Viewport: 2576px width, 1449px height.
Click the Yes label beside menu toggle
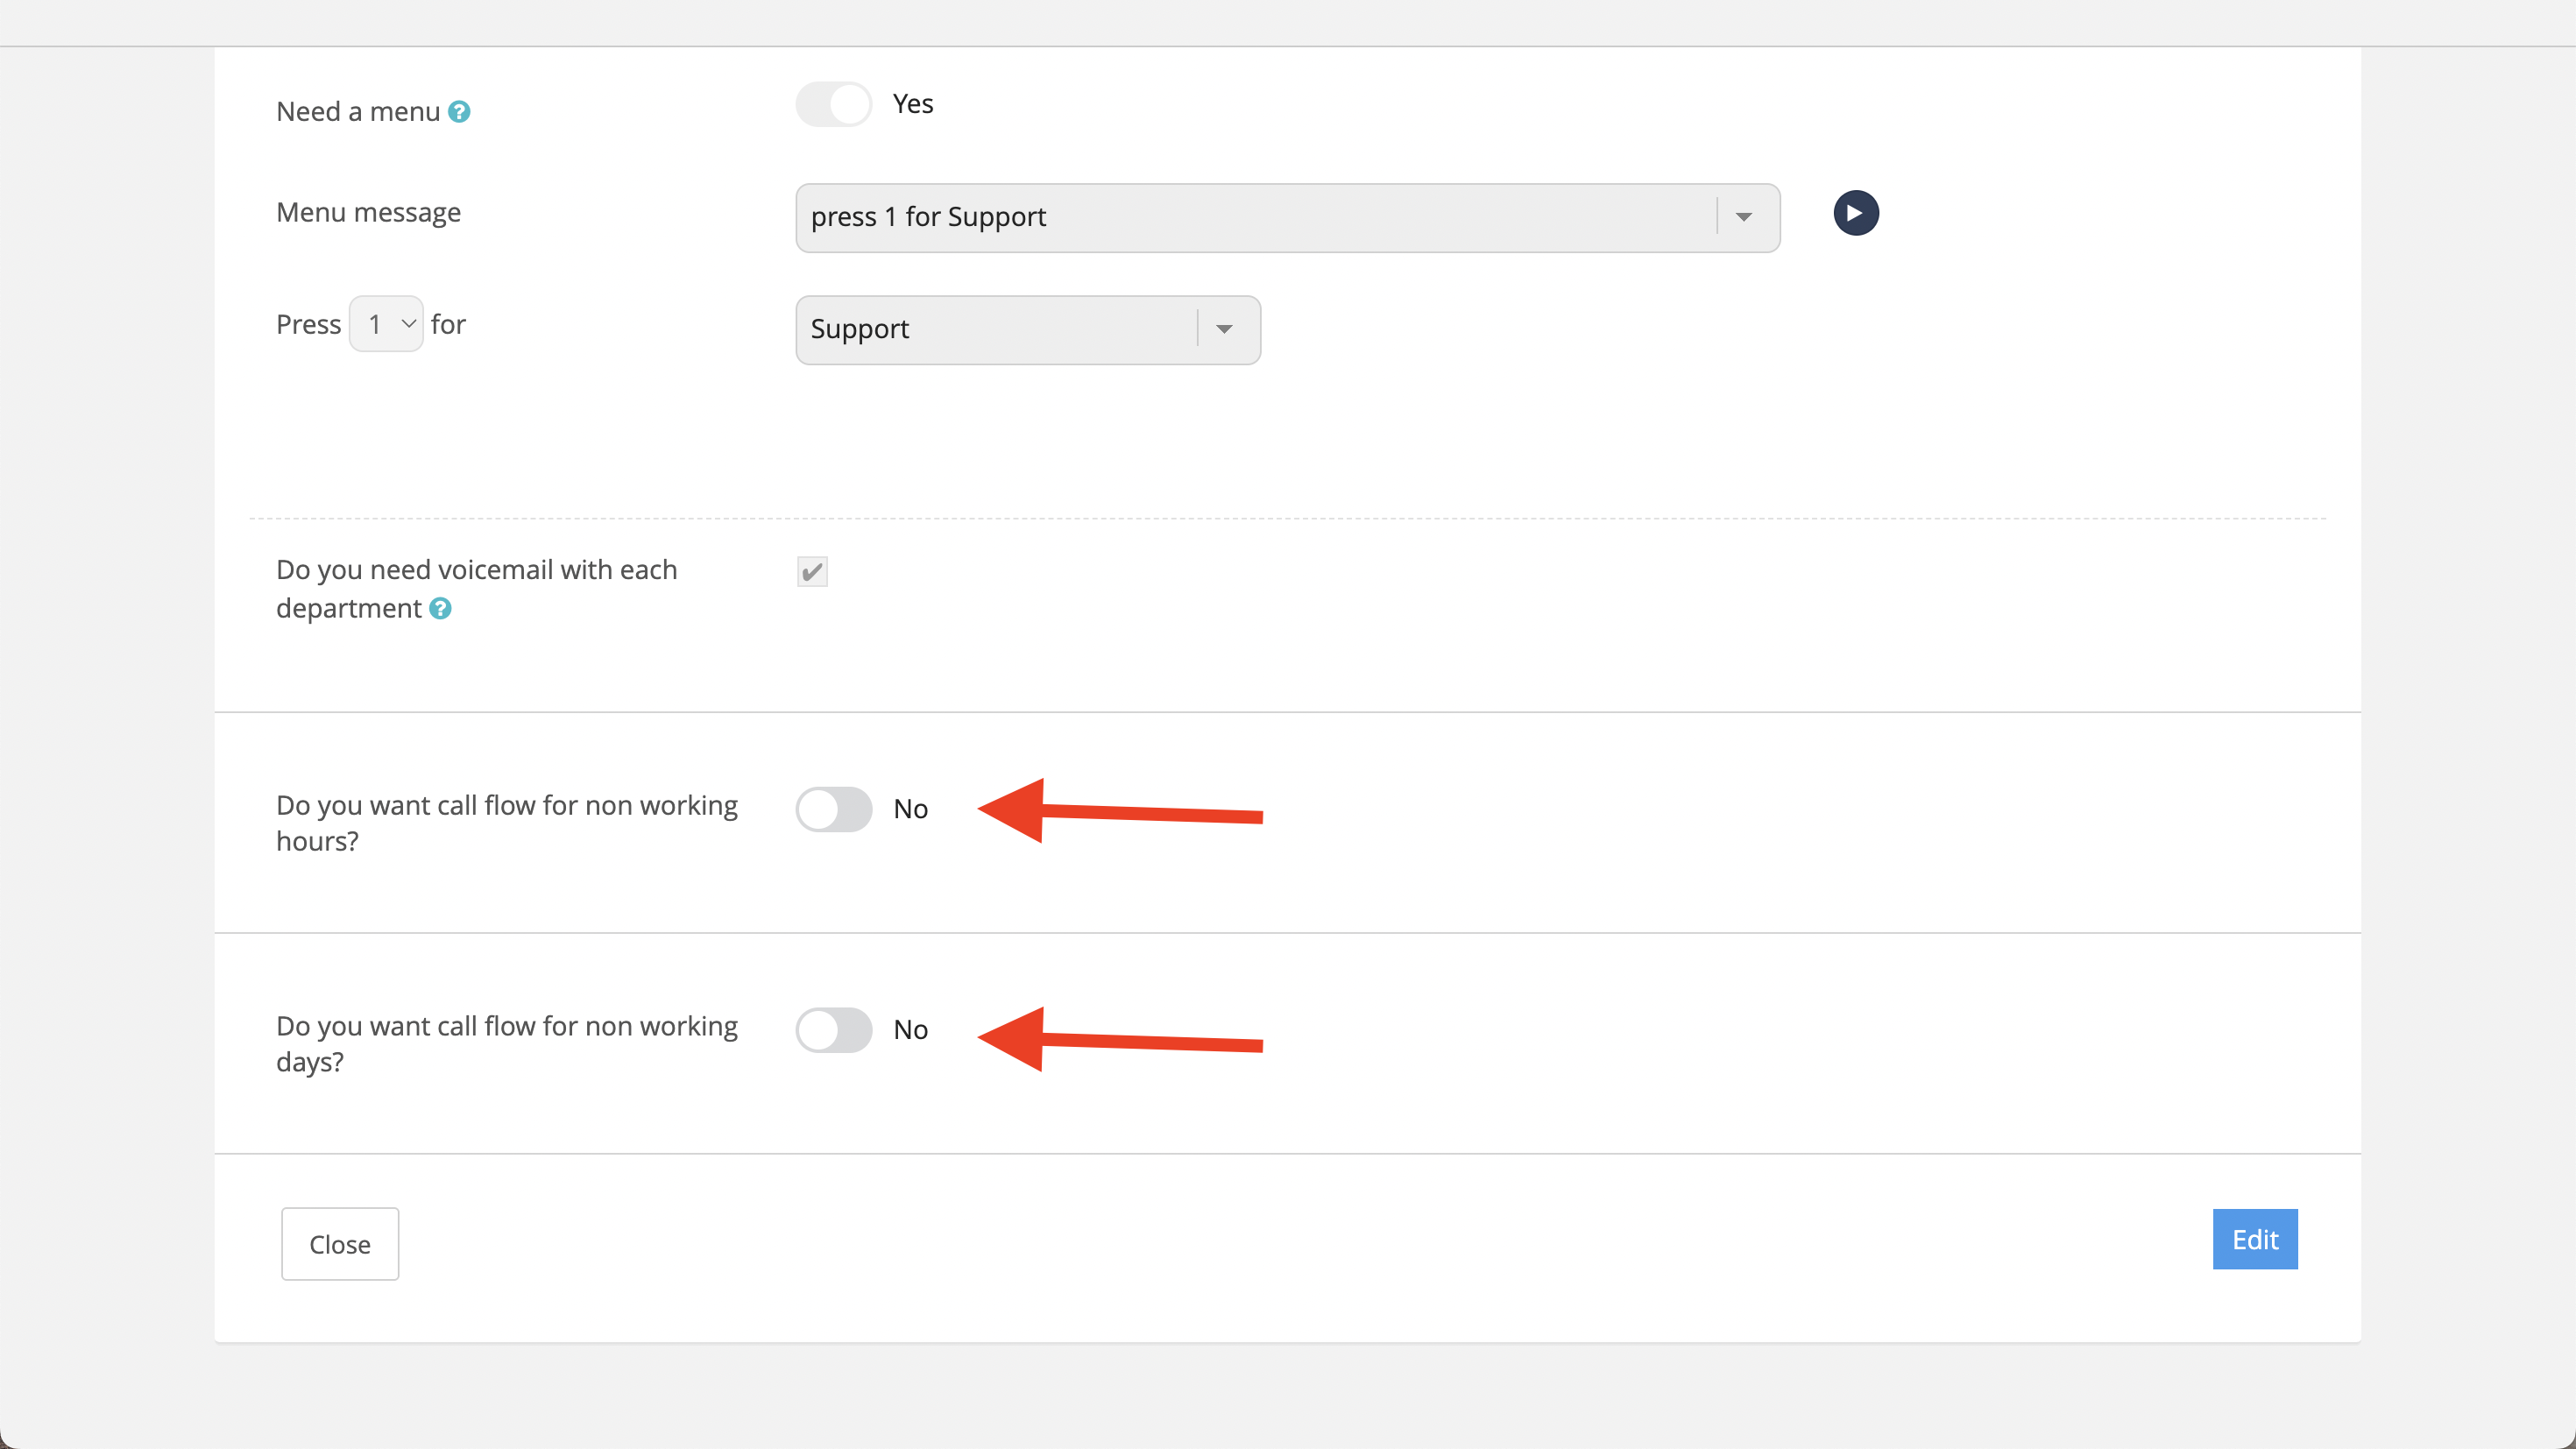click(x=912, y=104)
